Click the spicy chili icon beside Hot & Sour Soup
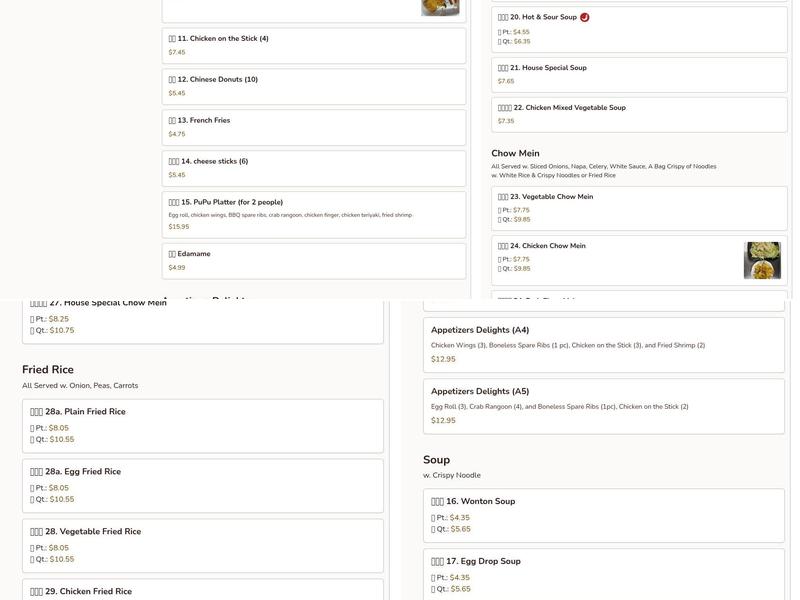Viewport: 800px width, 600px height. click(x=585, y=17)
